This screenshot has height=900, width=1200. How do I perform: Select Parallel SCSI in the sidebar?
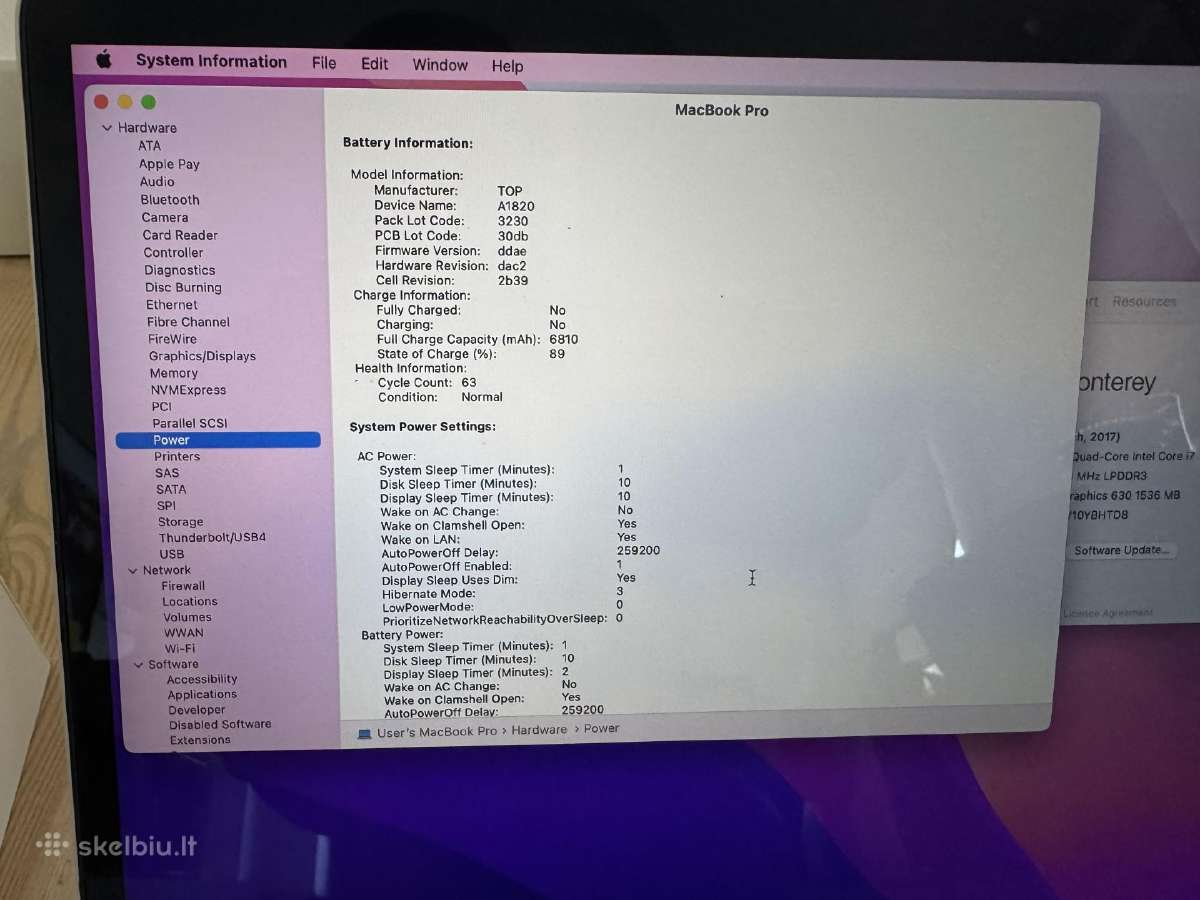[190, 423]
